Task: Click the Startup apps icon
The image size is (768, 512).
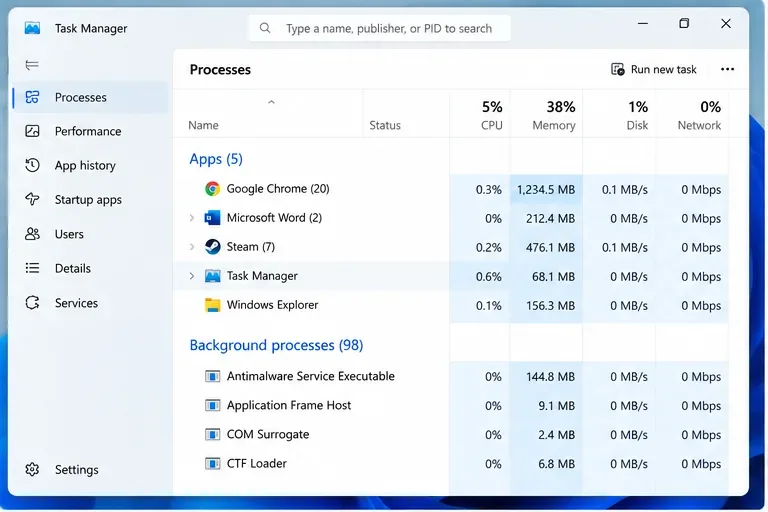Action: click(x=32, y=199)
